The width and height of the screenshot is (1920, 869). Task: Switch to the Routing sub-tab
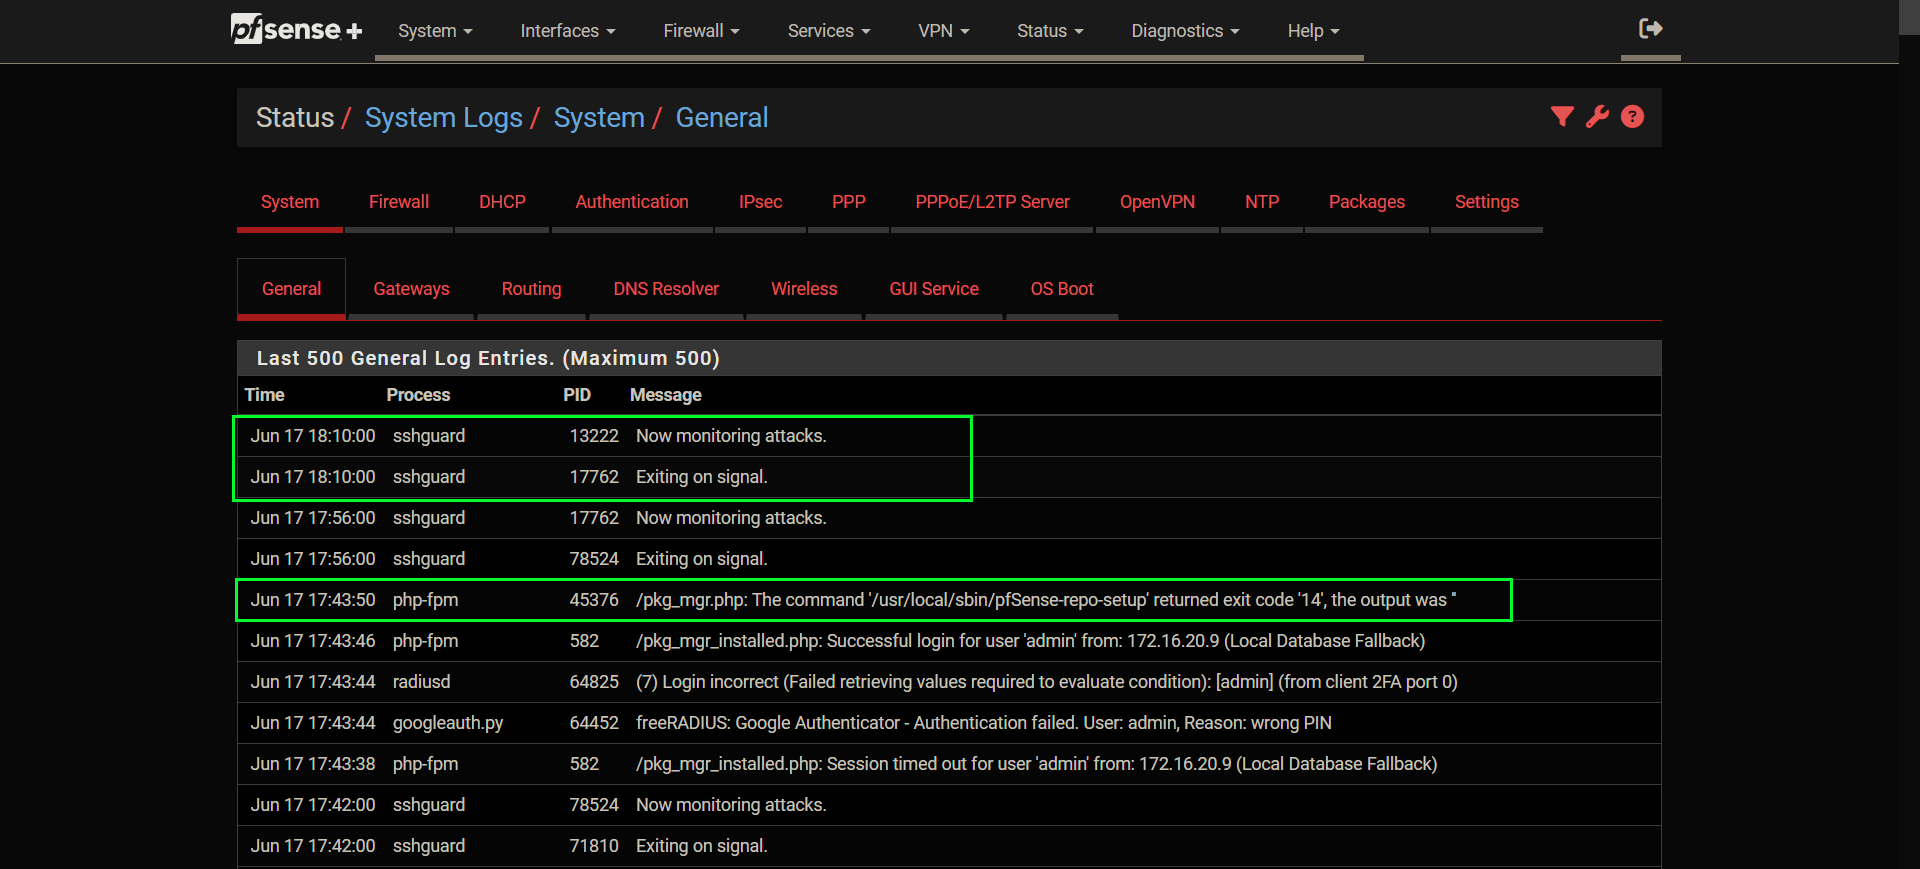[531, 289]
